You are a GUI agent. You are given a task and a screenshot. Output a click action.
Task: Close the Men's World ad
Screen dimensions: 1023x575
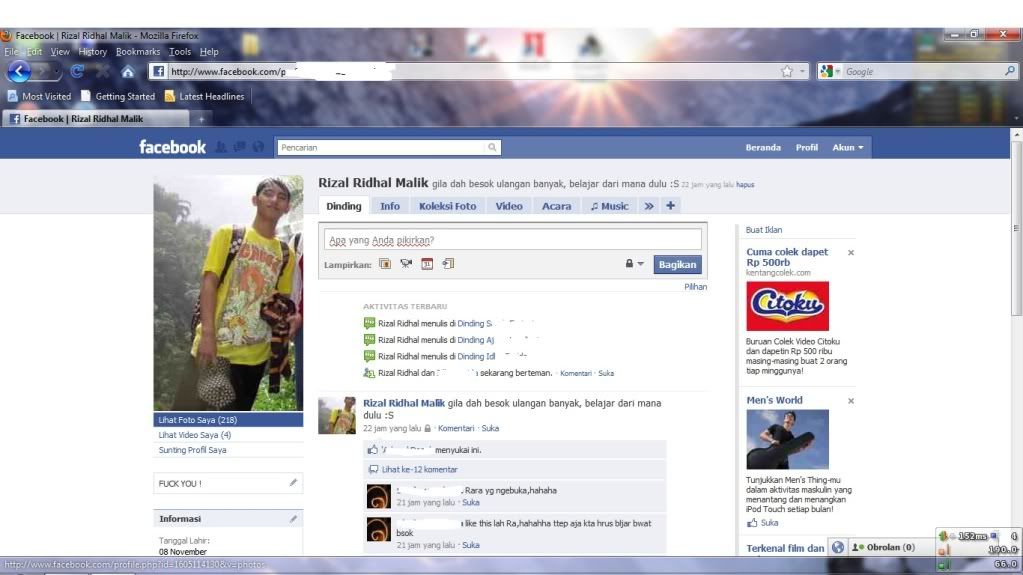851,401
